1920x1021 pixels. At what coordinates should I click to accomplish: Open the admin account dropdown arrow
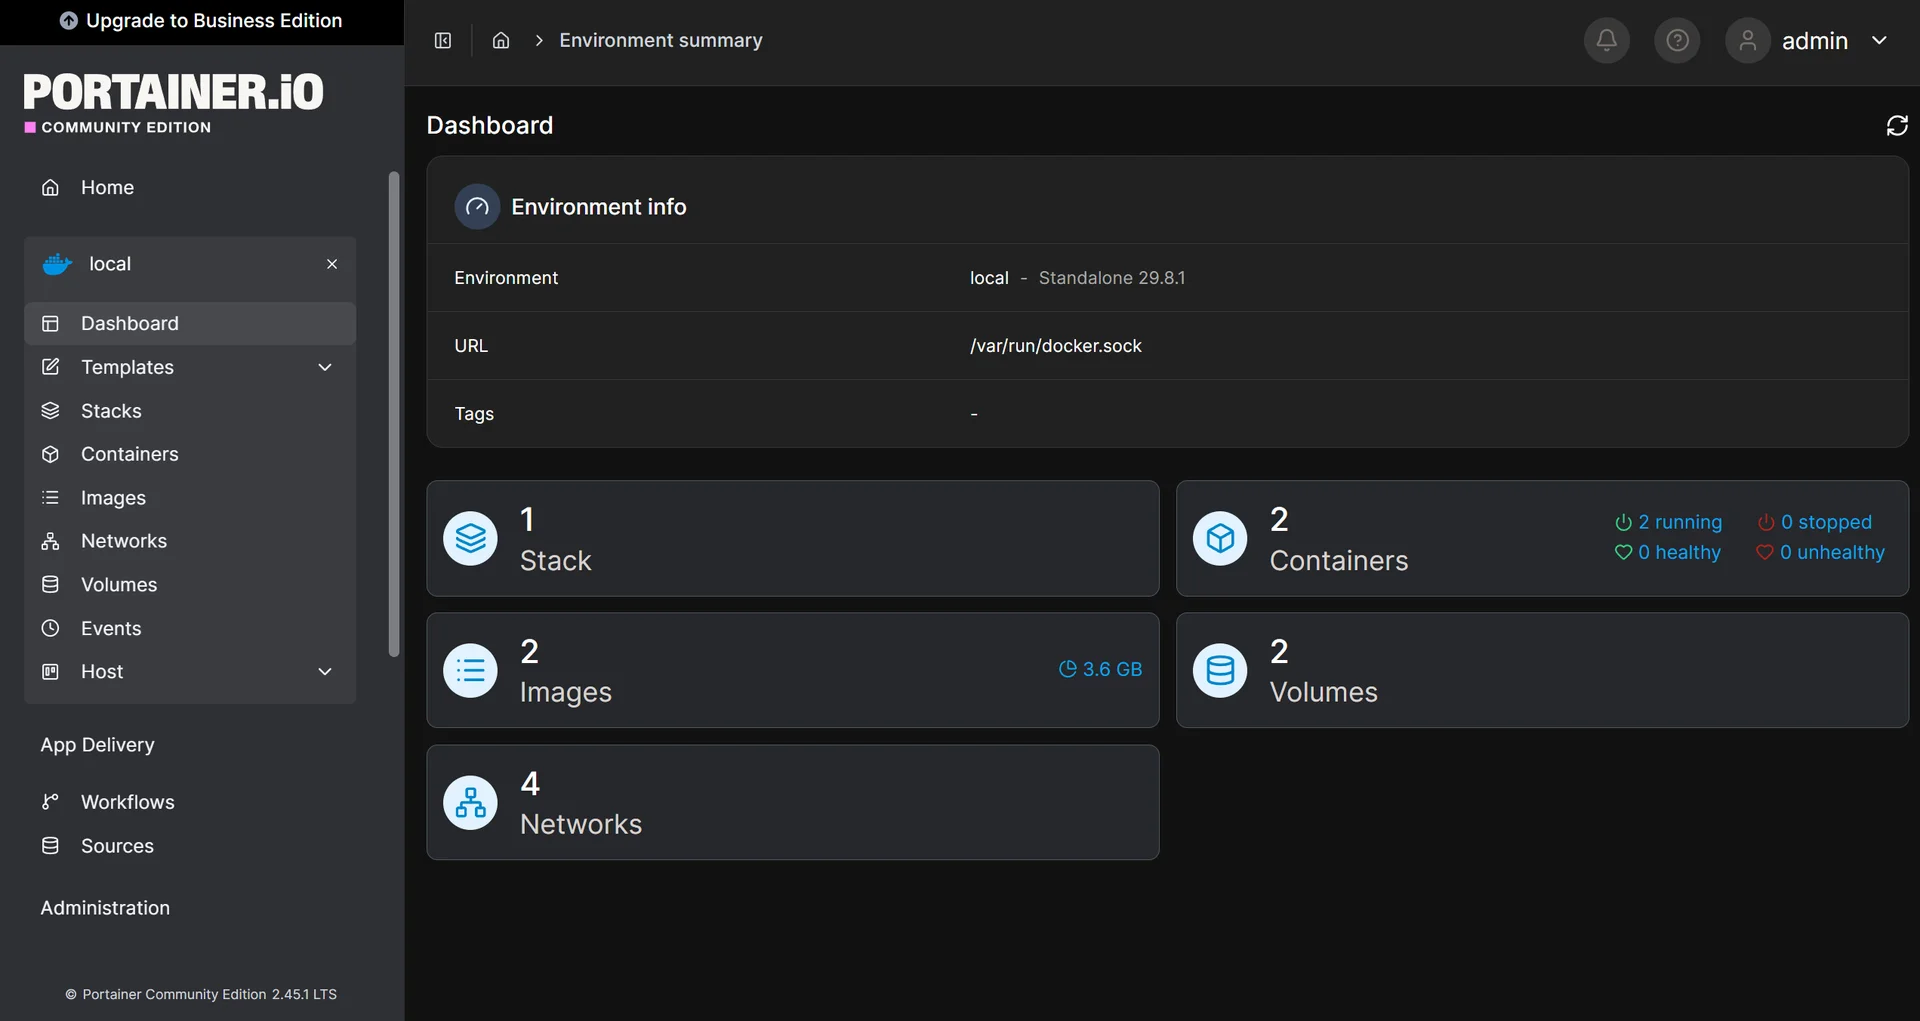pos(1879,40)
